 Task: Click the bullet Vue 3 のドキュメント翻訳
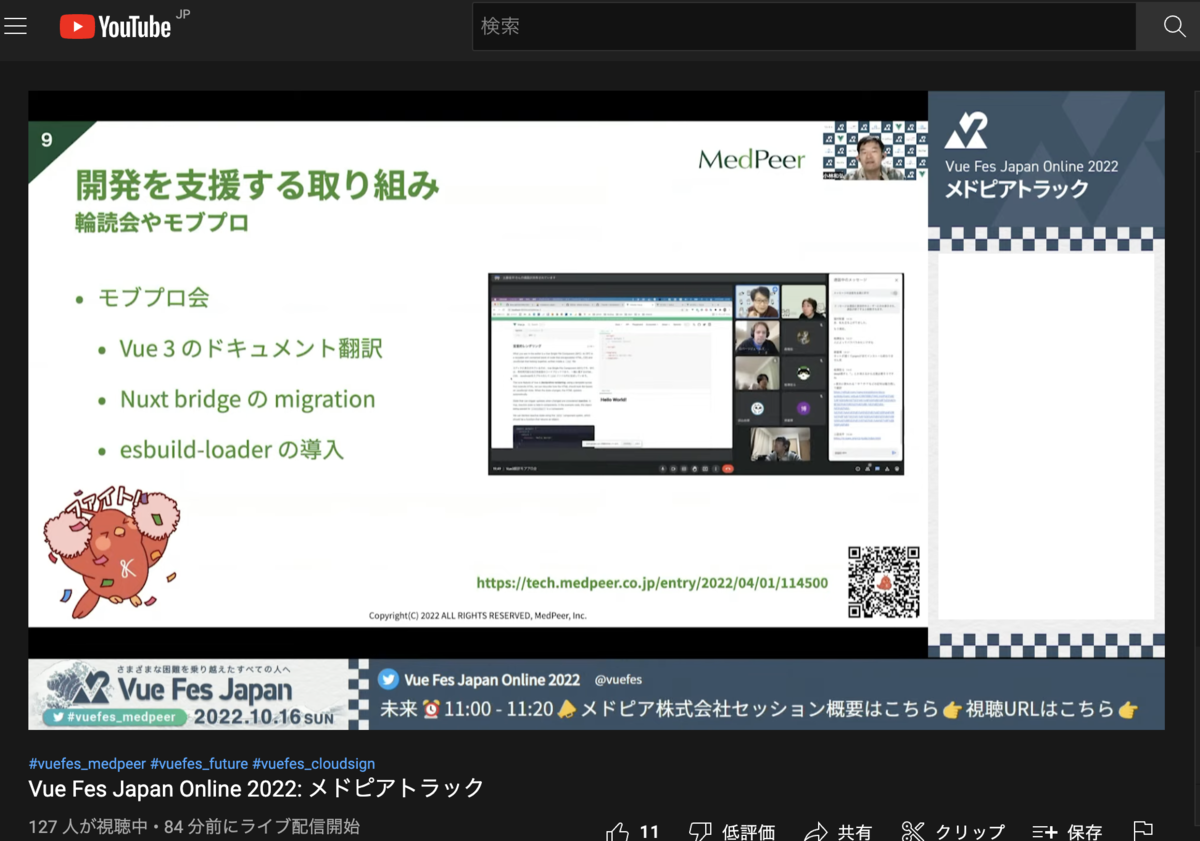click(251, 348)
